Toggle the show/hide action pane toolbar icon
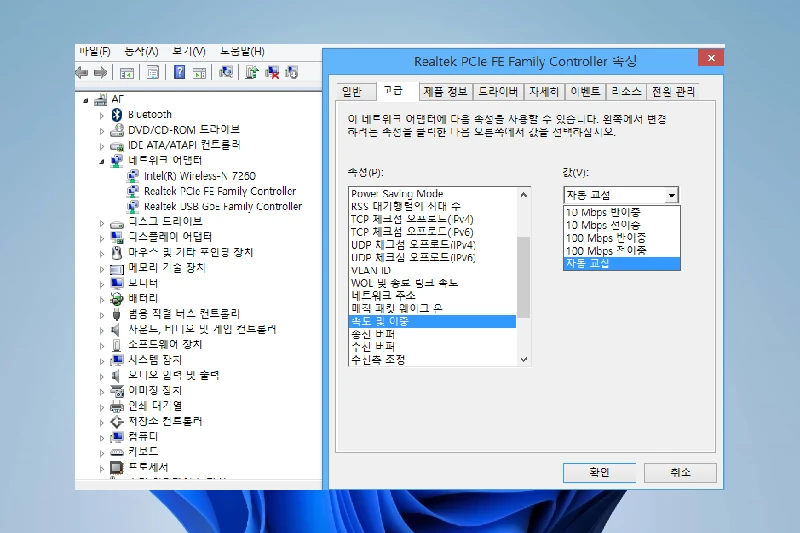 pos(199,73)
